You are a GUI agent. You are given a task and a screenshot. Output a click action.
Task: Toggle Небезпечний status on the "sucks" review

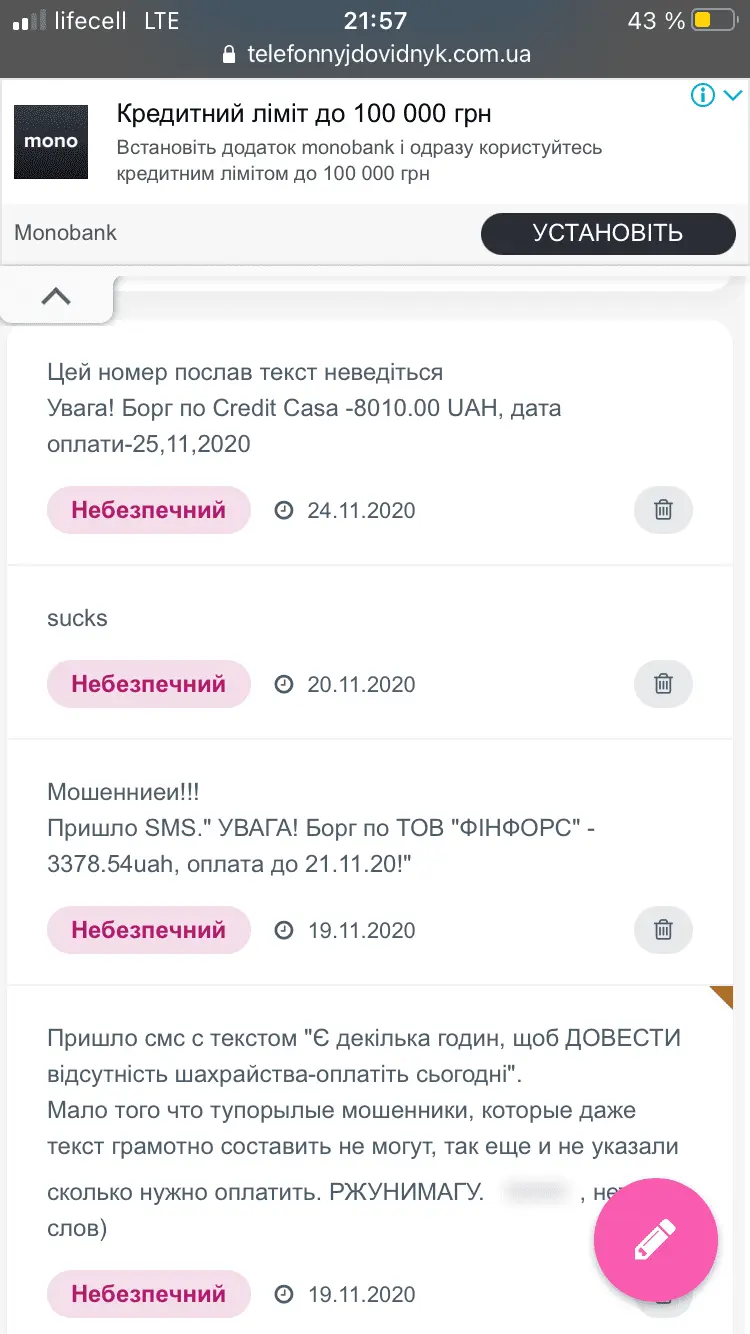(148, 684)
